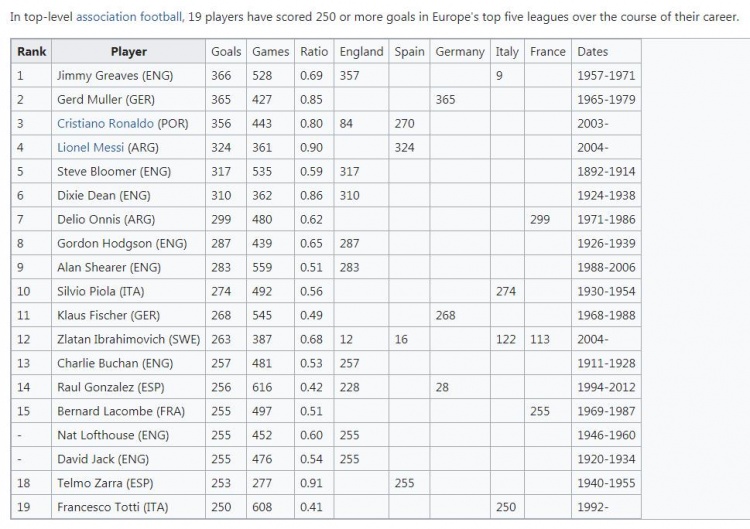Select the Ratio column header
The height and width of the screenshot is (529, 750).
pyautogui.click(x=314, y=51)
